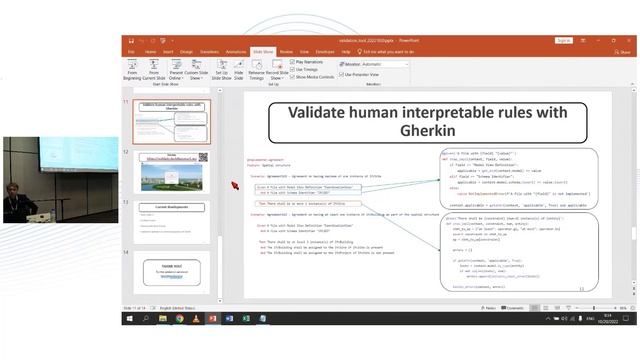Click the Redo icon in the title bar
Image resolution: width=640 pixels, height=360 pixels.
153,41
